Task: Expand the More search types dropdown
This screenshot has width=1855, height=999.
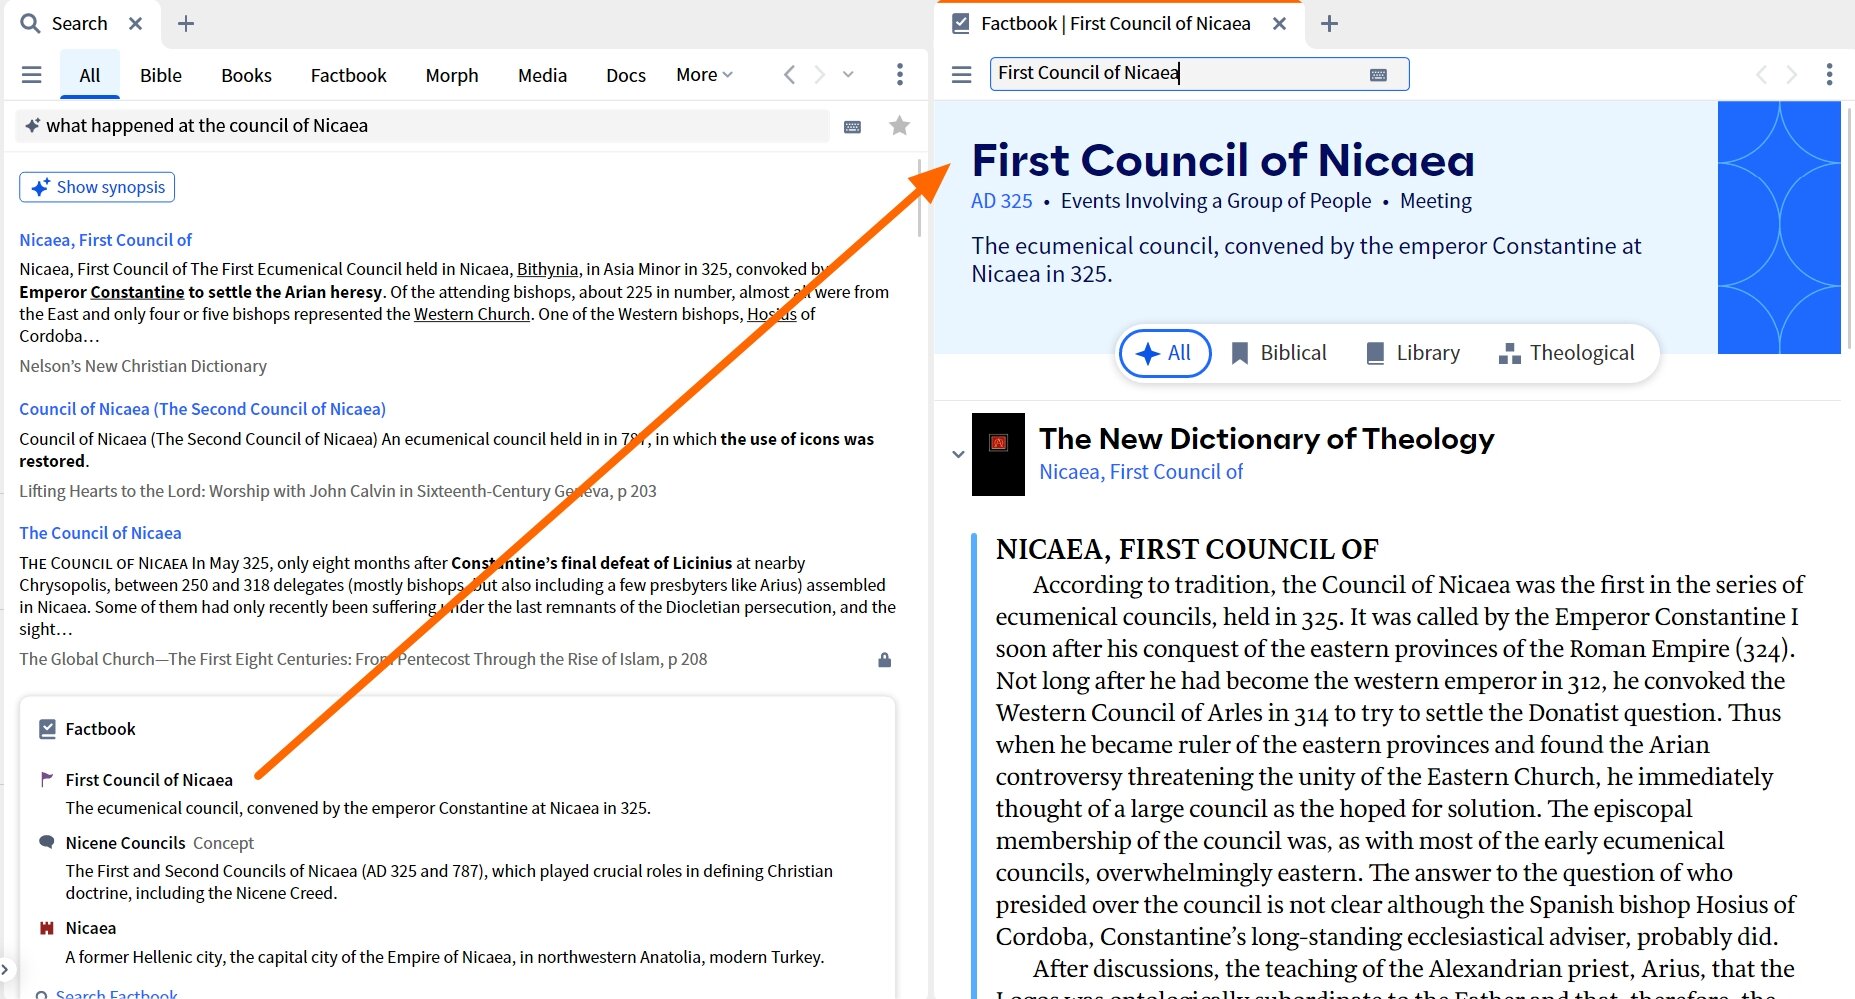Action: [x=704, y=75]
